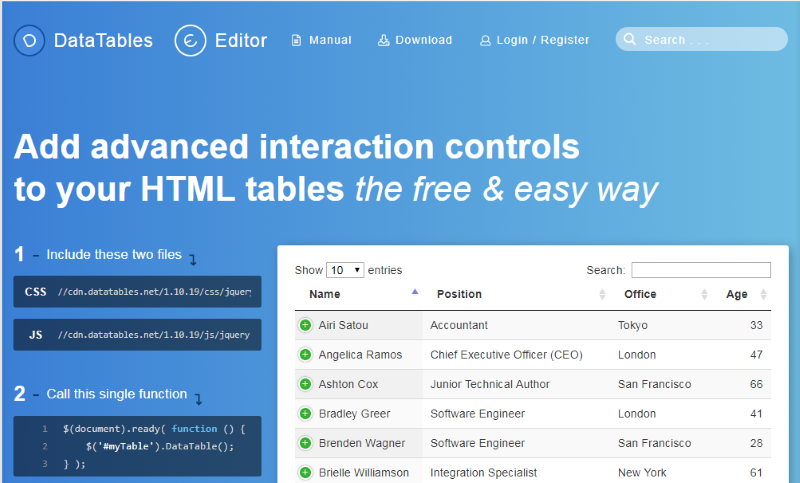Click the New York office cell
Viewport: 800px width, 483px height.
pos(642,473)
